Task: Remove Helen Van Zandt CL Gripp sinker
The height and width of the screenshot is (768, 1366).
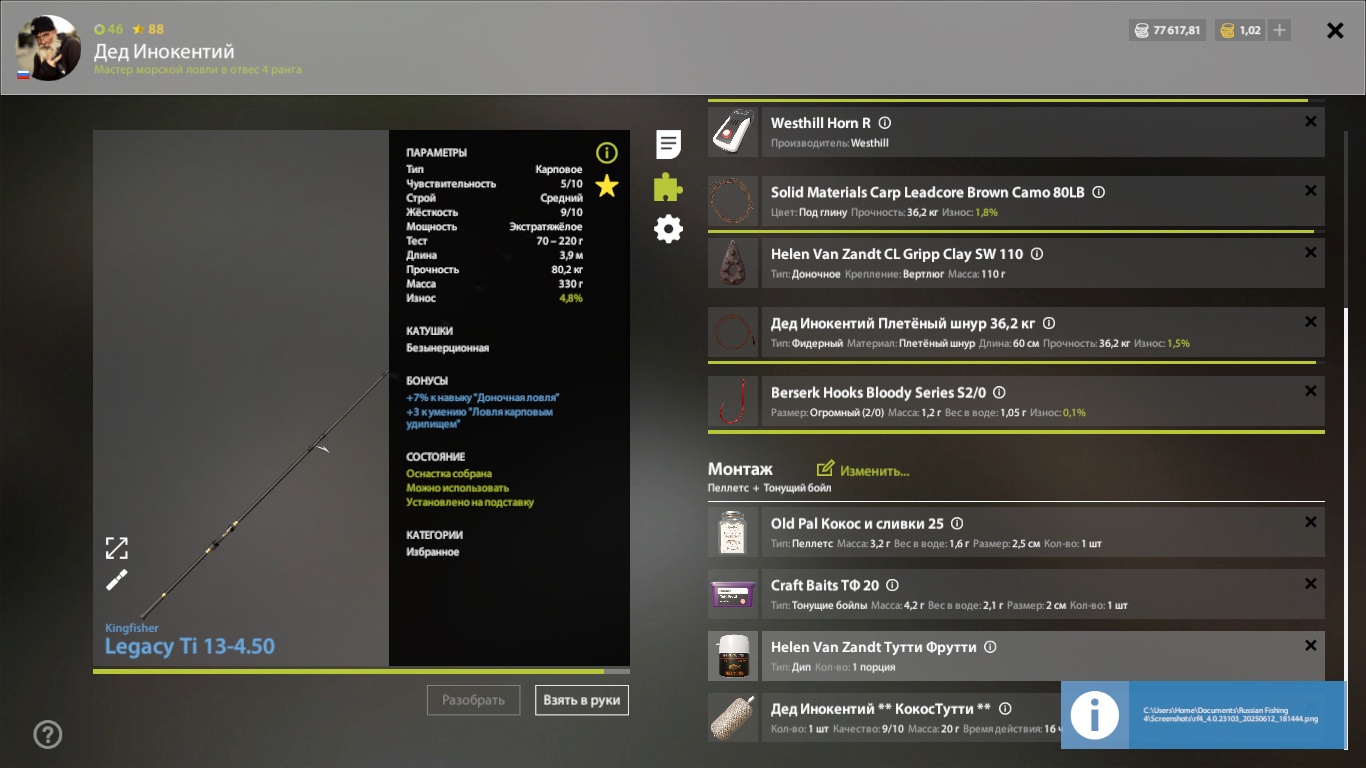Action: coord(1311,253)
